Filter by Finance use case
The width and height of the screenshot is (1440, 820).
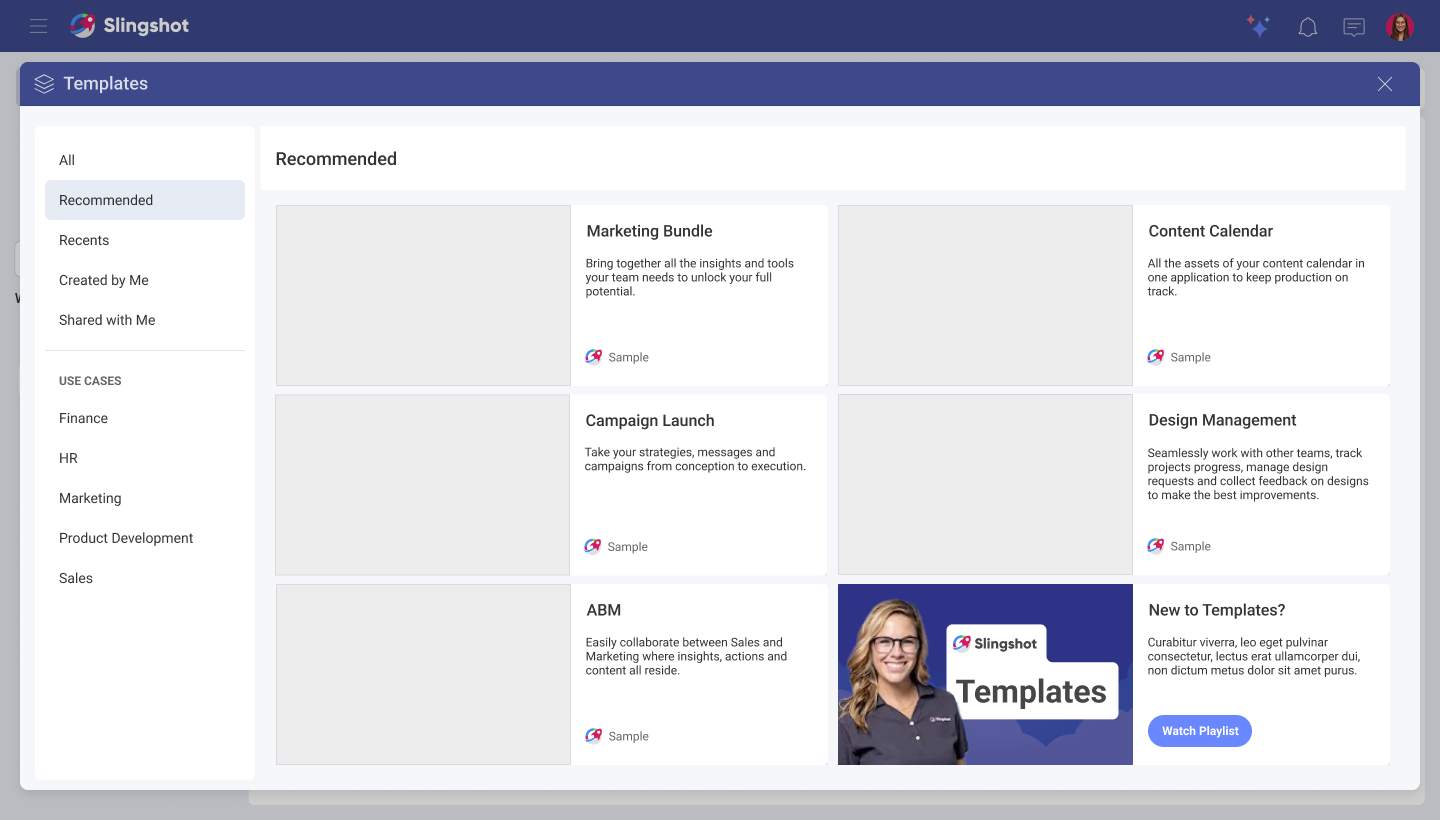click(145, 418)
